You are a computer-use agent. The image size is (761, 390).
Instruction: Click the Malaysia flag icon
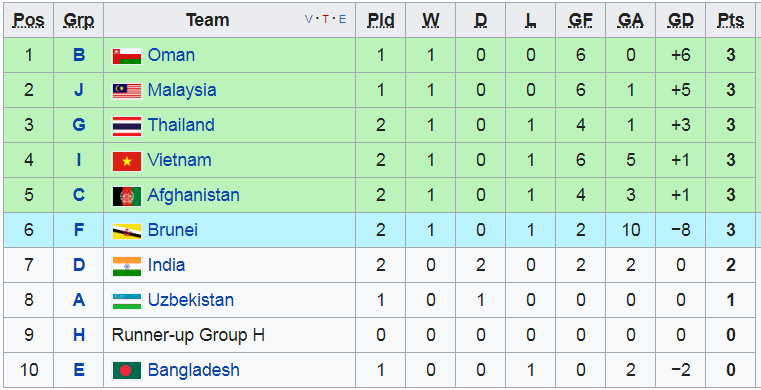pyautogui.click(x=127, y=91)
